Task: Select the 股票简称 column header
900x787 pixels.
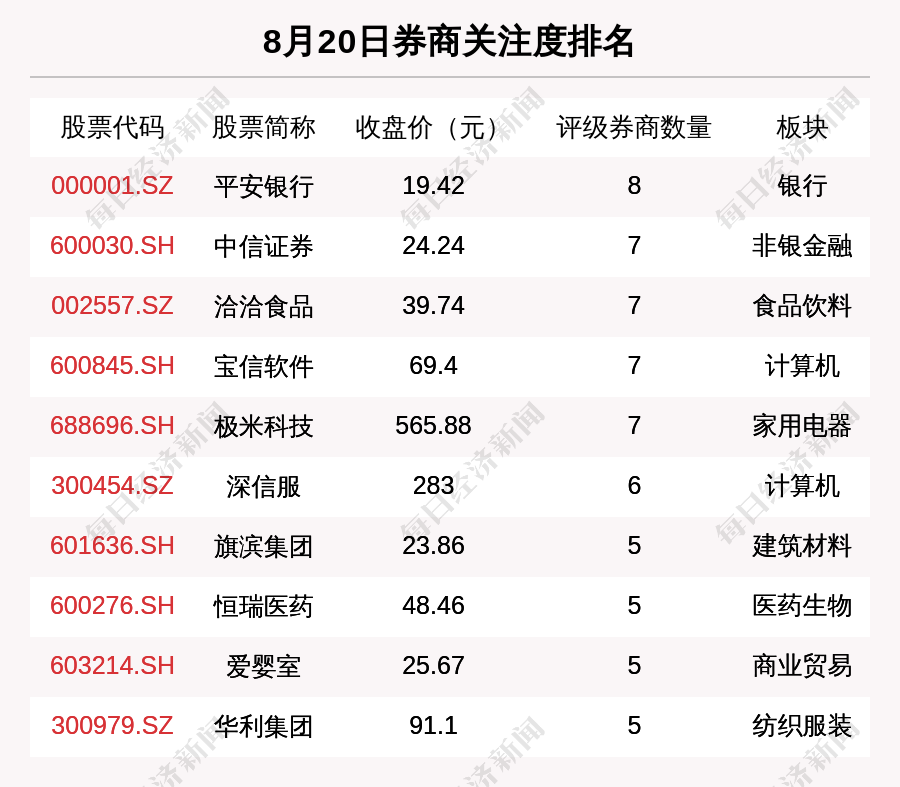Action: [263, 127]
